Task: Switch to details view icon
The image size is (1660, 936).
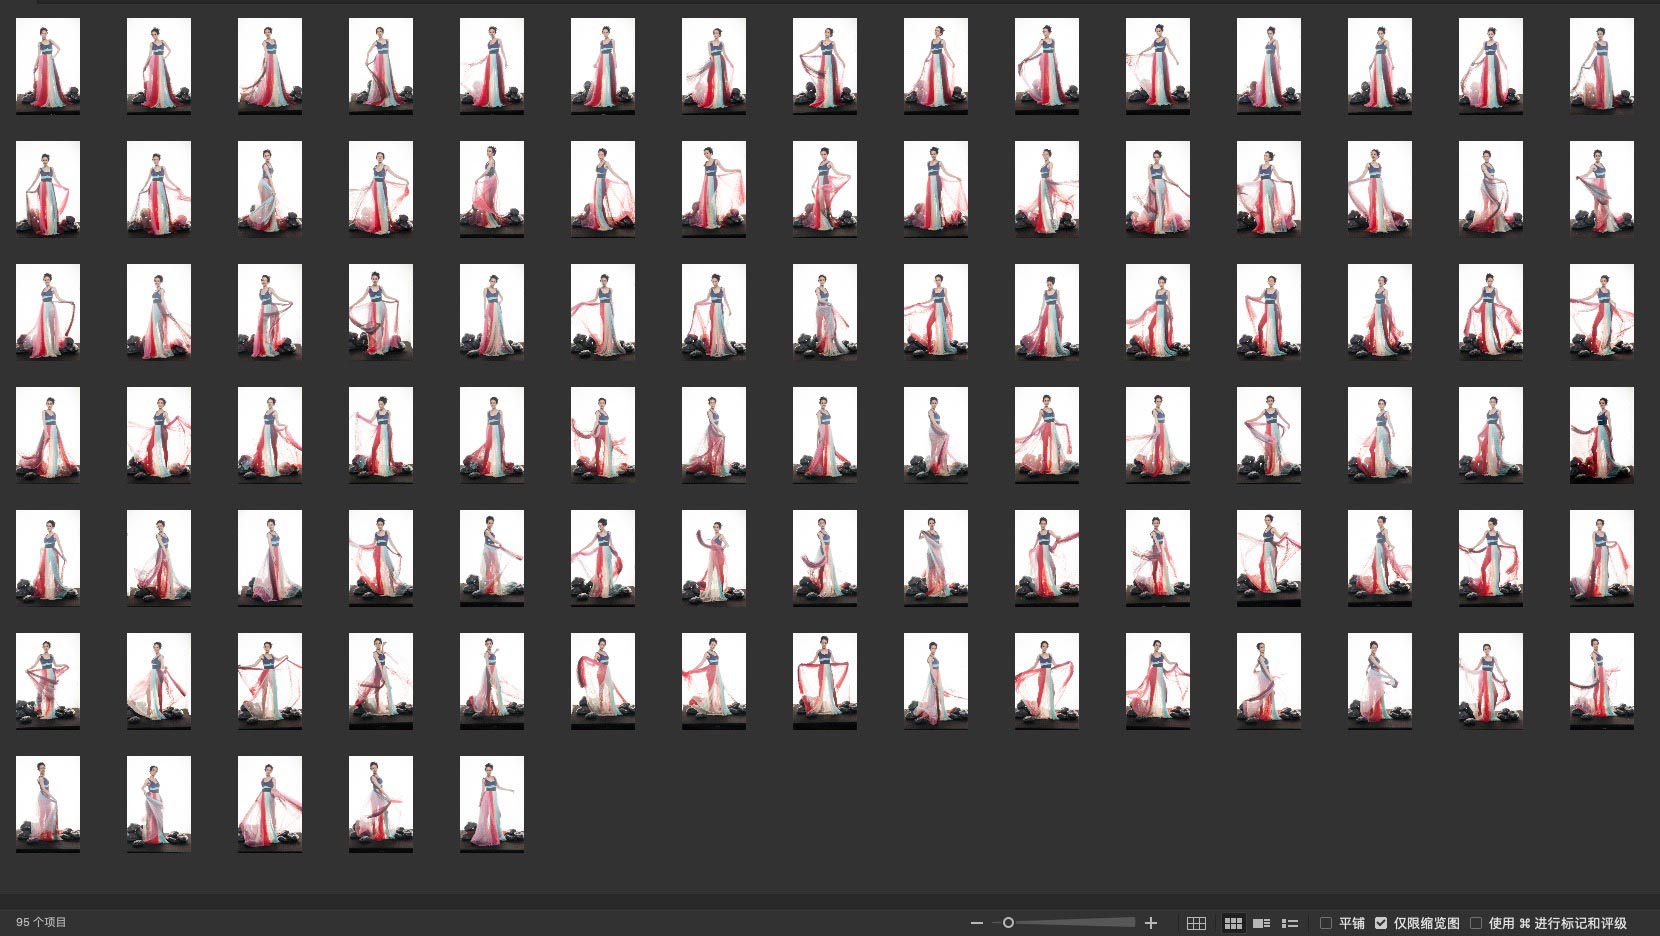Action: pyautogui.click(x=1262, y=923)
